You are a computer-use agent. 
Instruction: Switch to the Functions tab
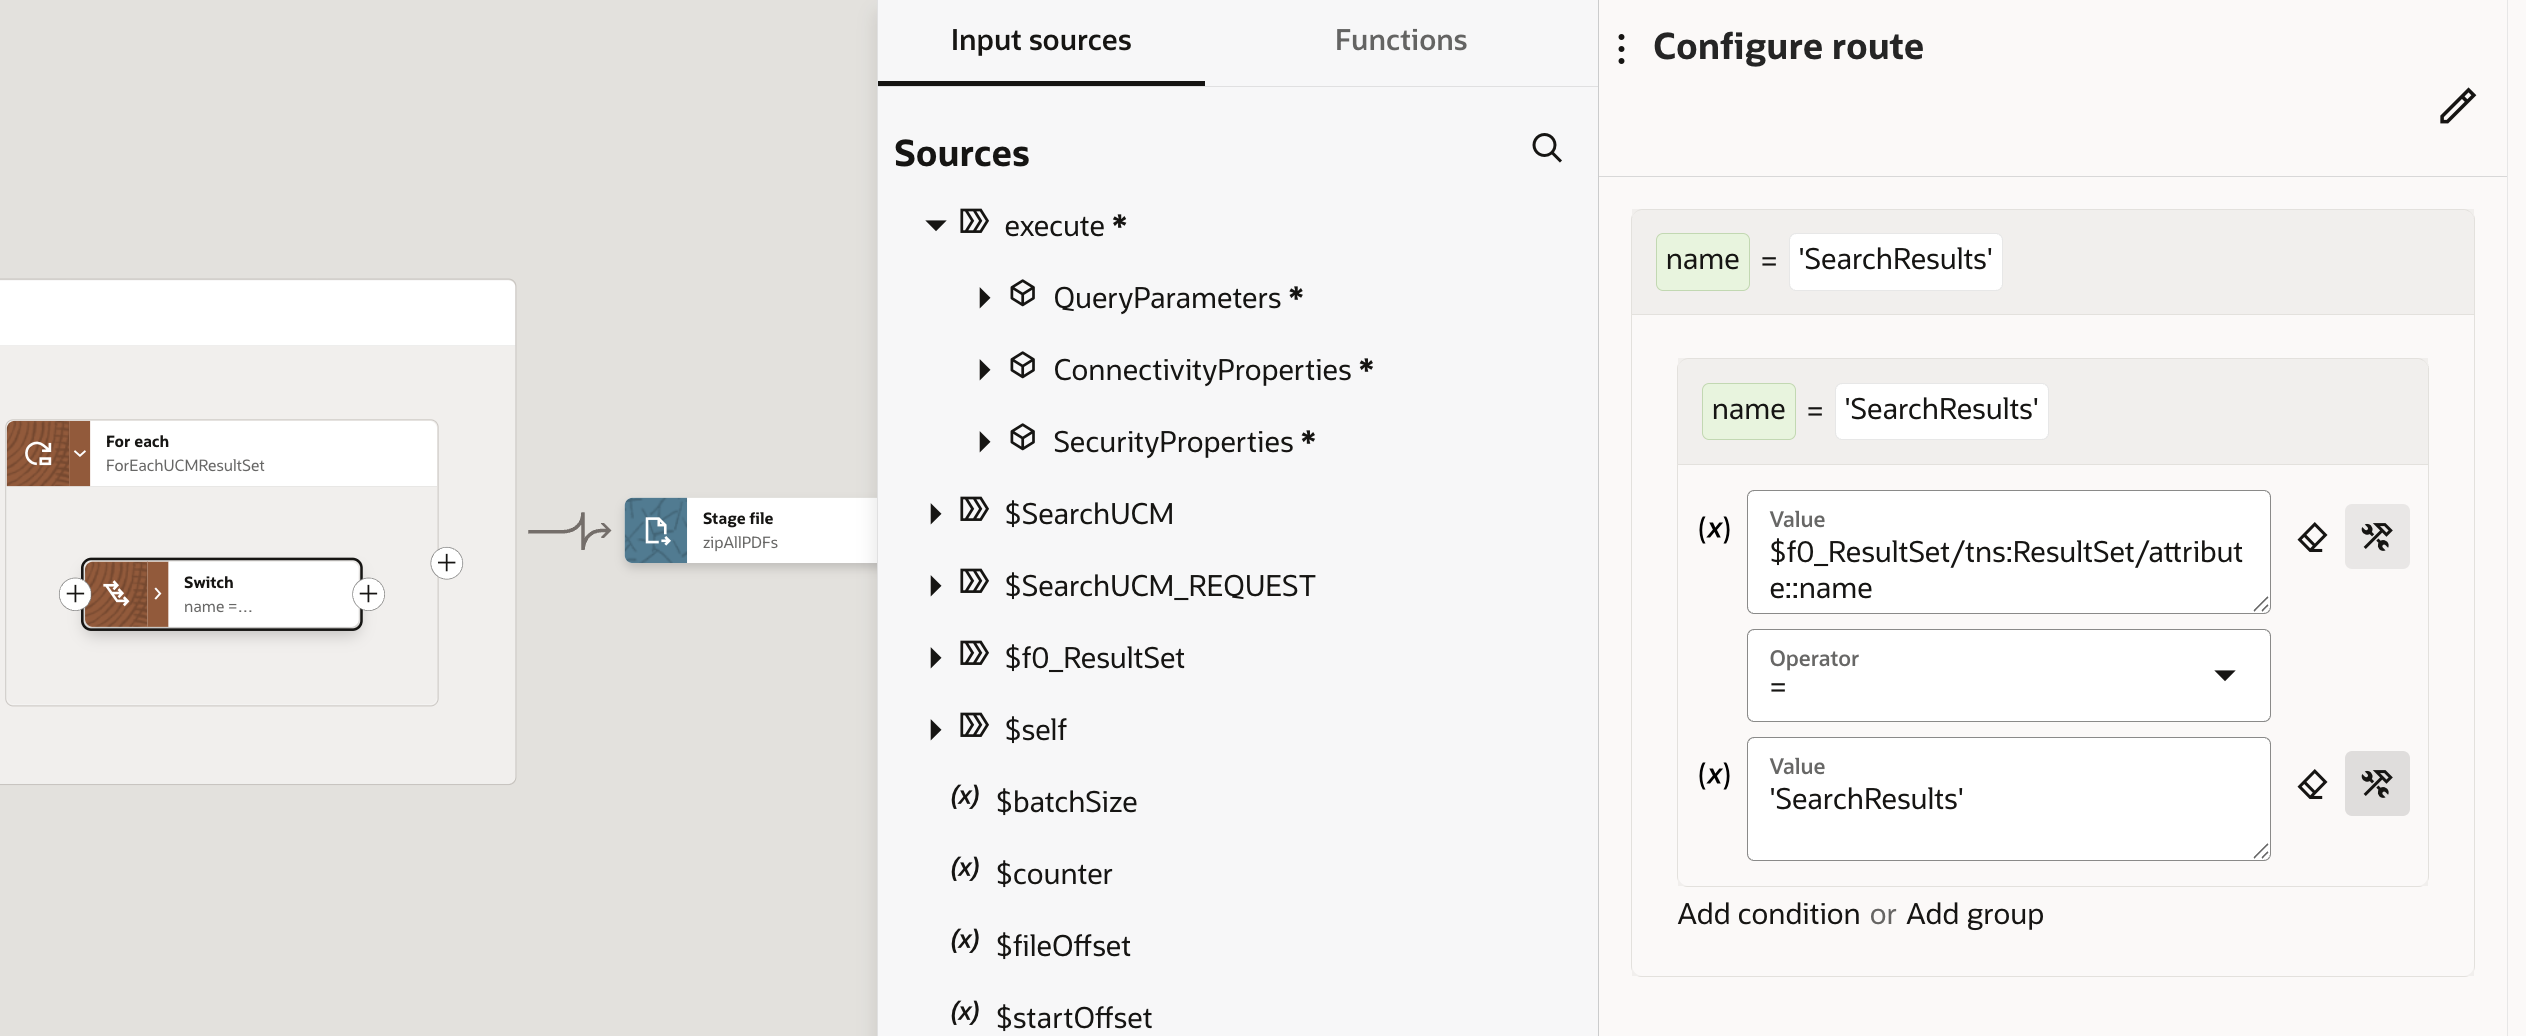click(x=1399, y=40)
